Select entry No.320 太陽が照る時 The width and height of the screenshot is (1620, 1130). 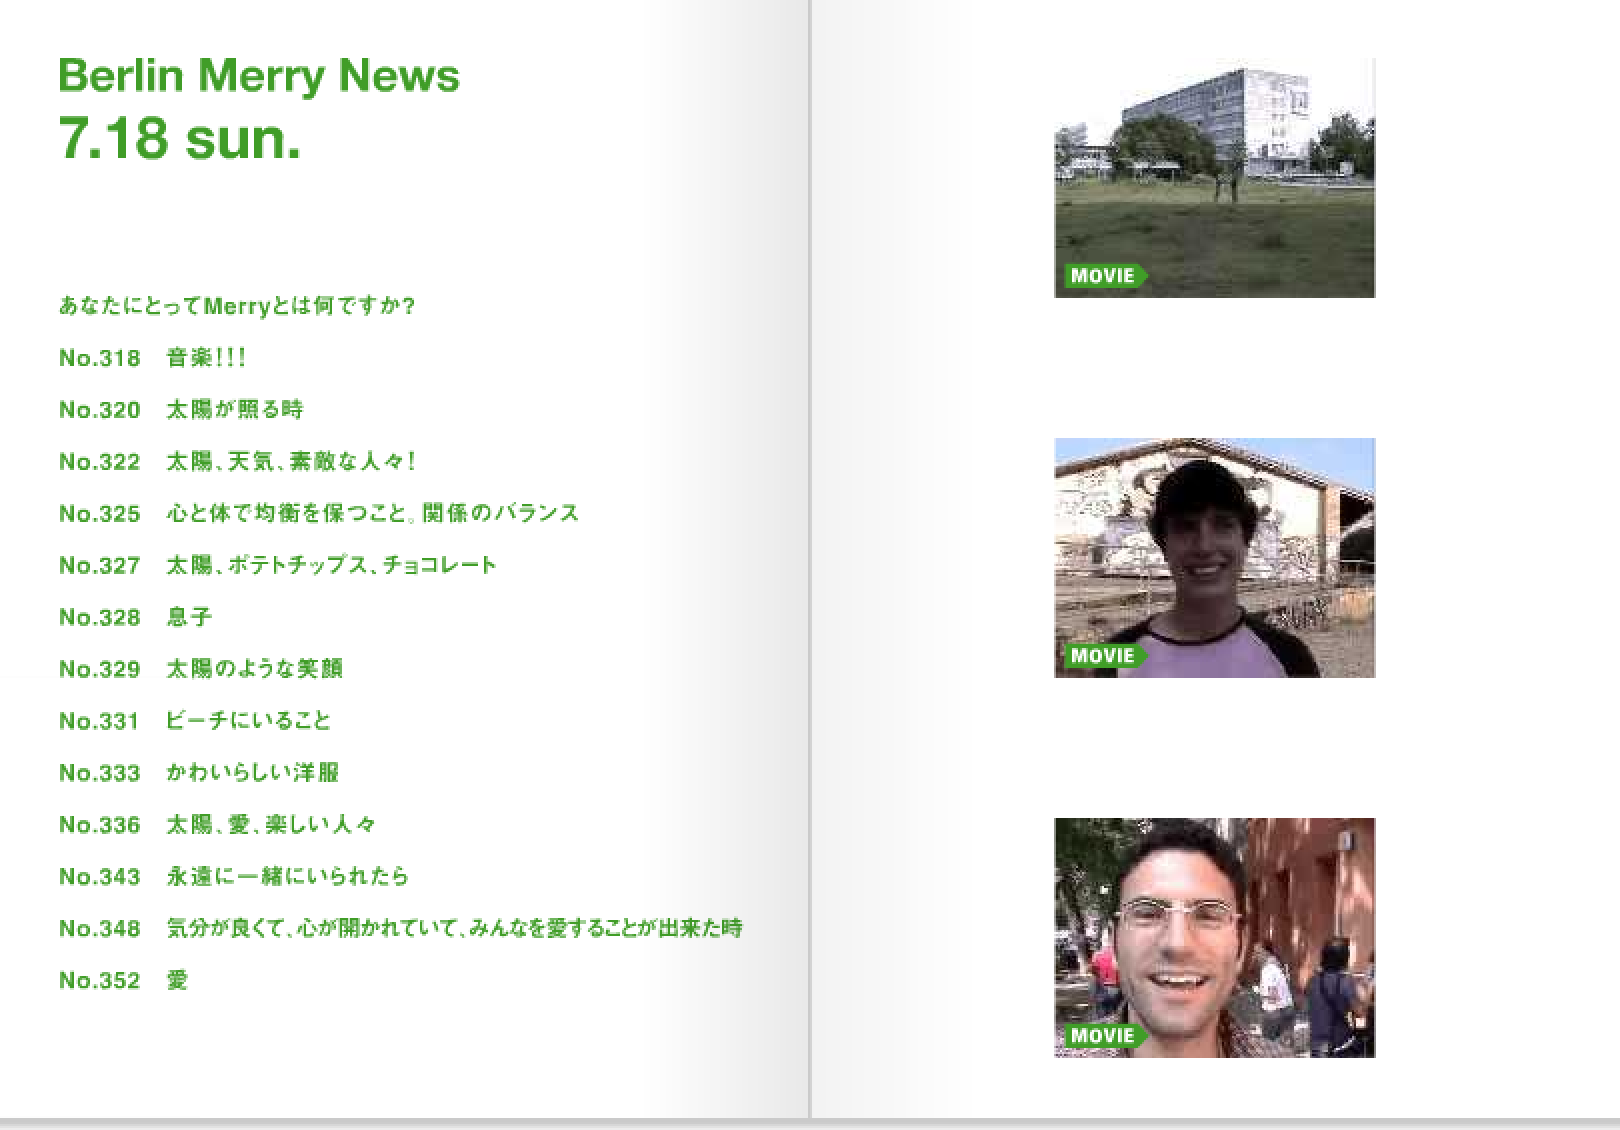(x=181, y=410)
